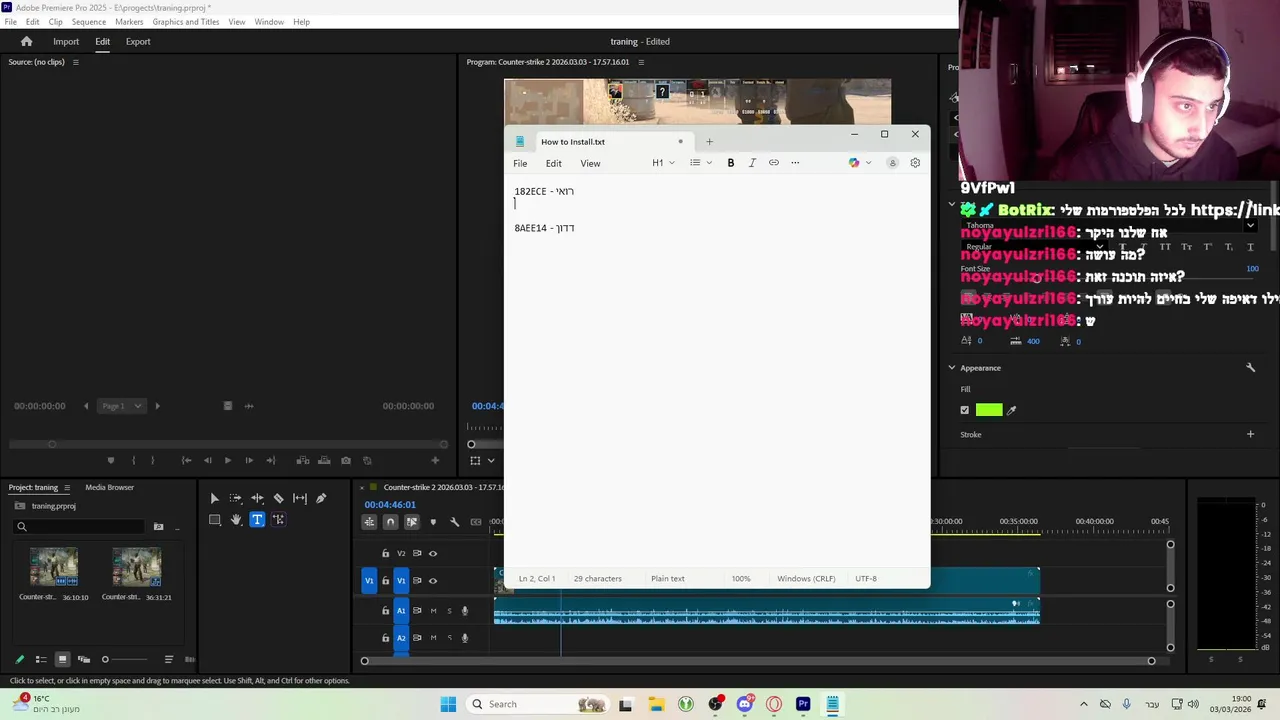Open sort icons menu in project panel
The height and width of the screenshot is (720, 1280).
tap(169, 659)
